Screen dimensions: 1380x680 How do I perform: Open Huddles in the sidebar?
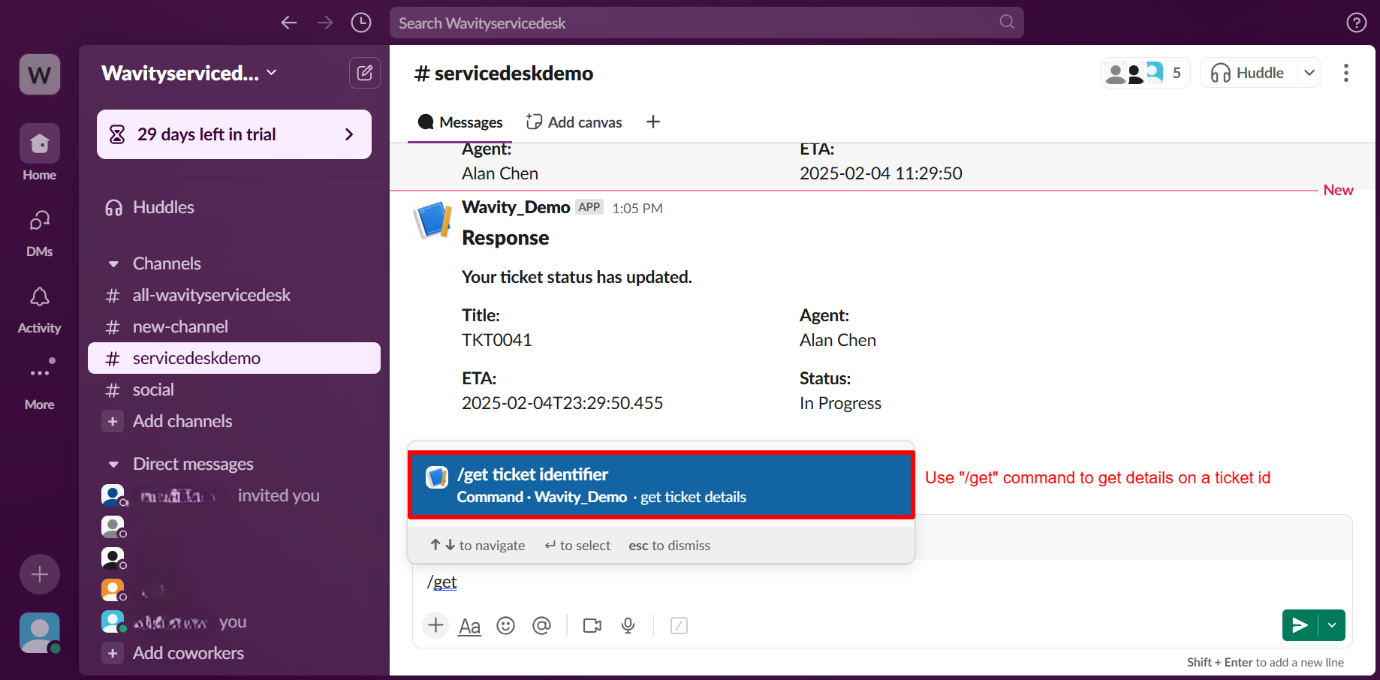(234, 207)
